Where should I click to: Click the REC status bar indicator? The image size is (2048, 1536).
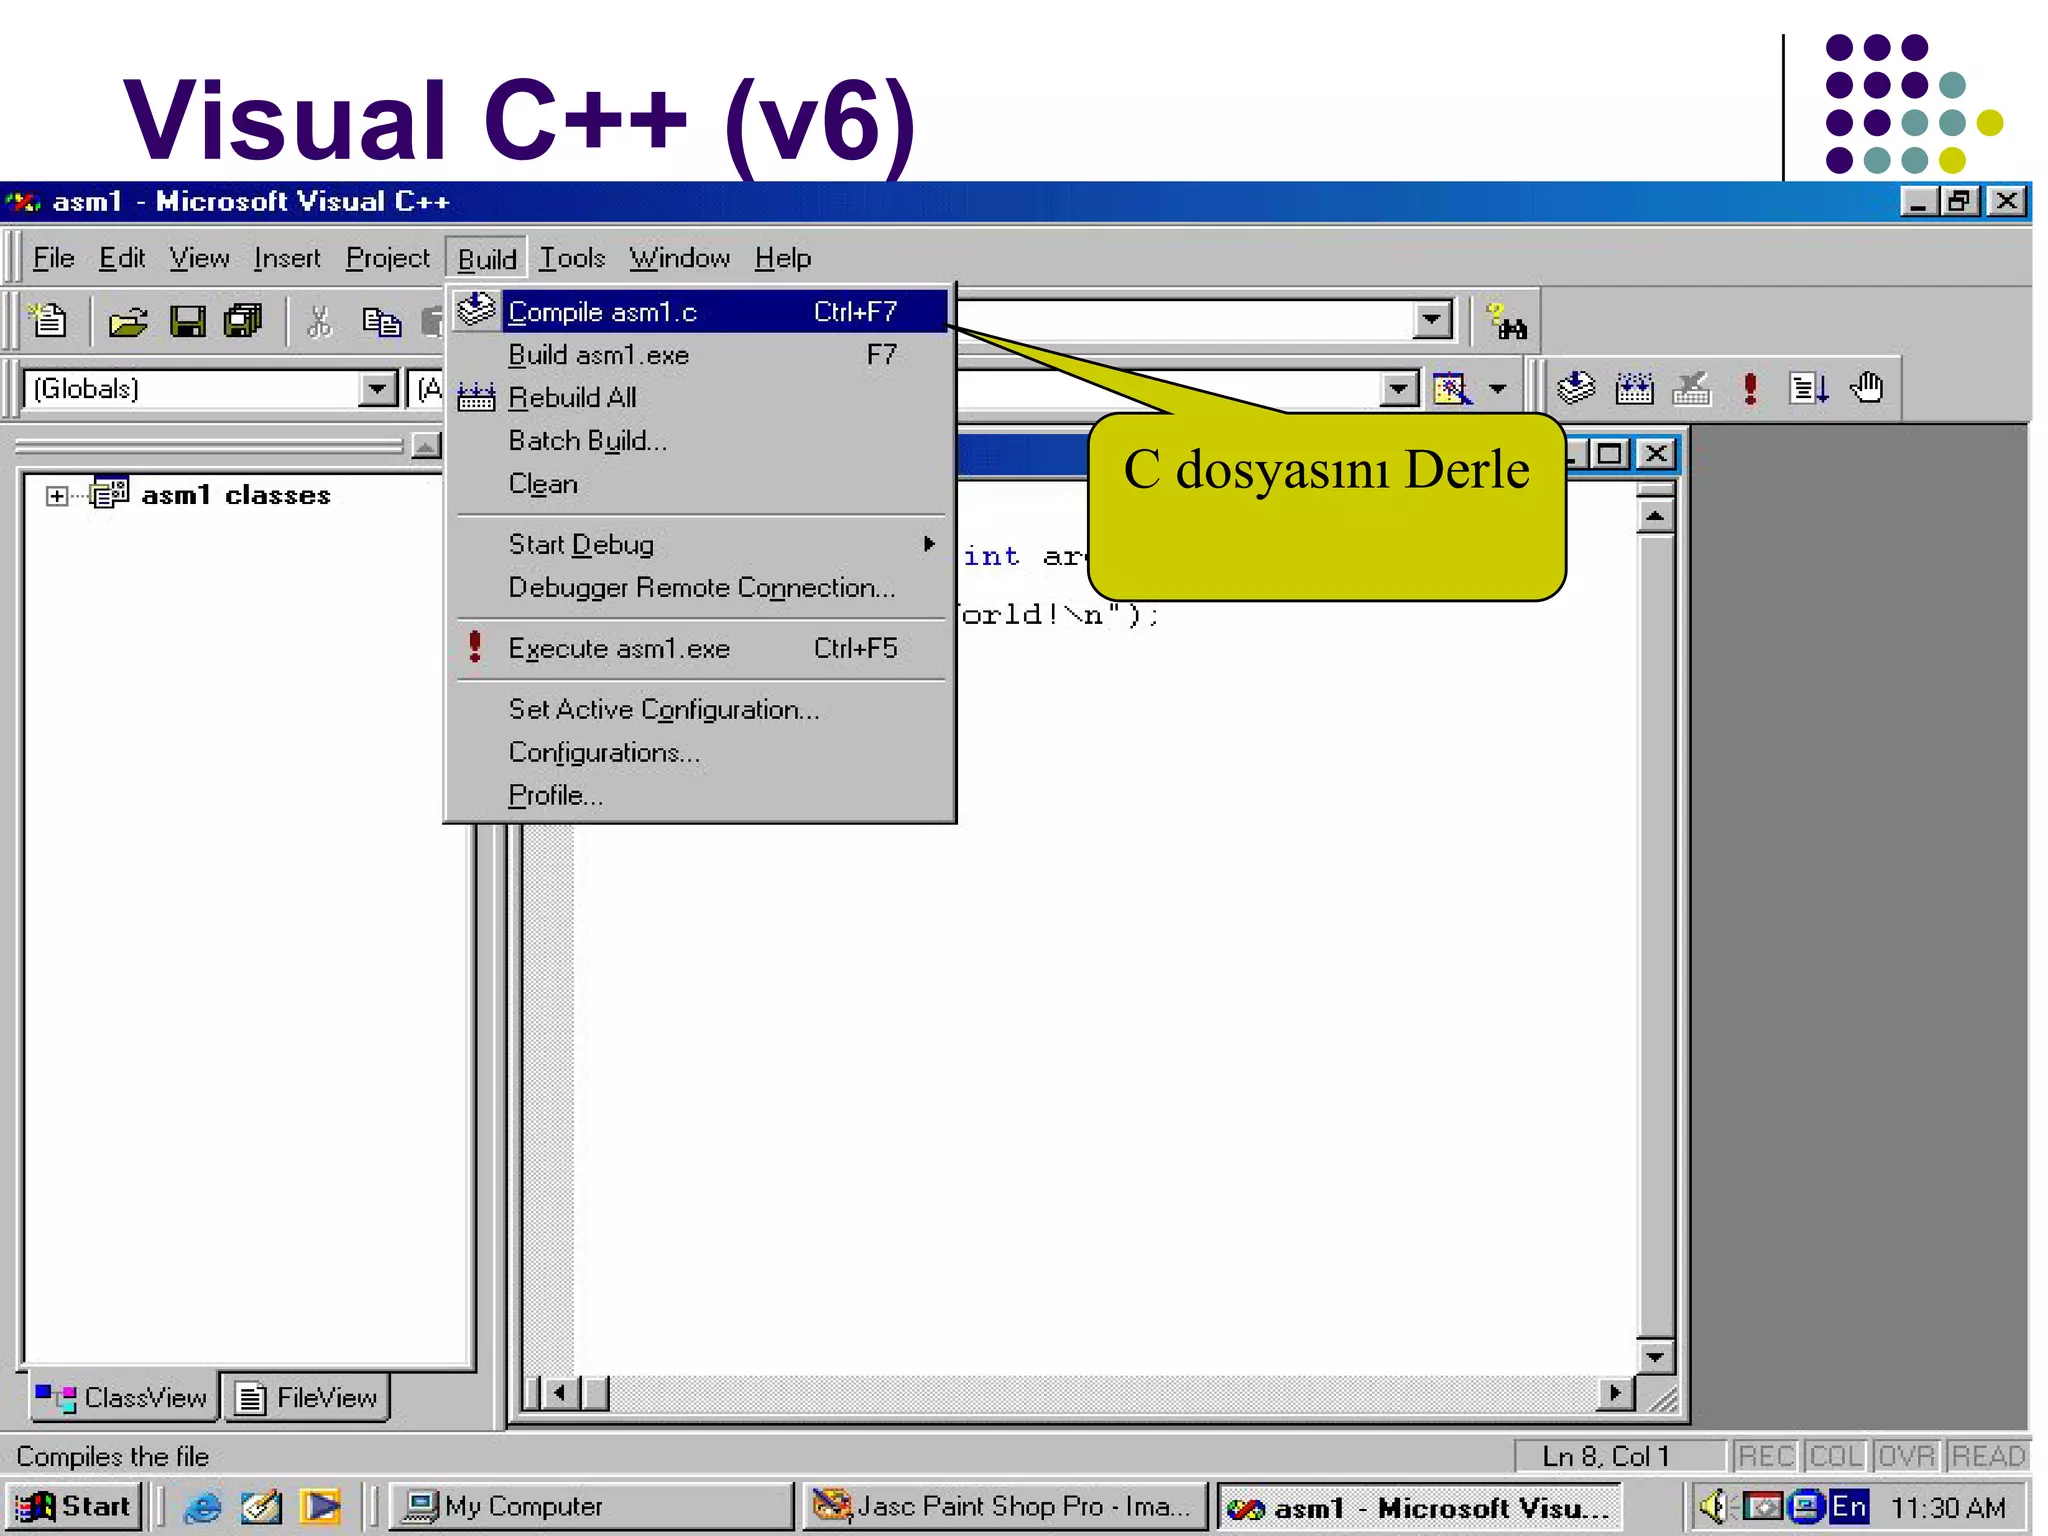[1766, 1456]
